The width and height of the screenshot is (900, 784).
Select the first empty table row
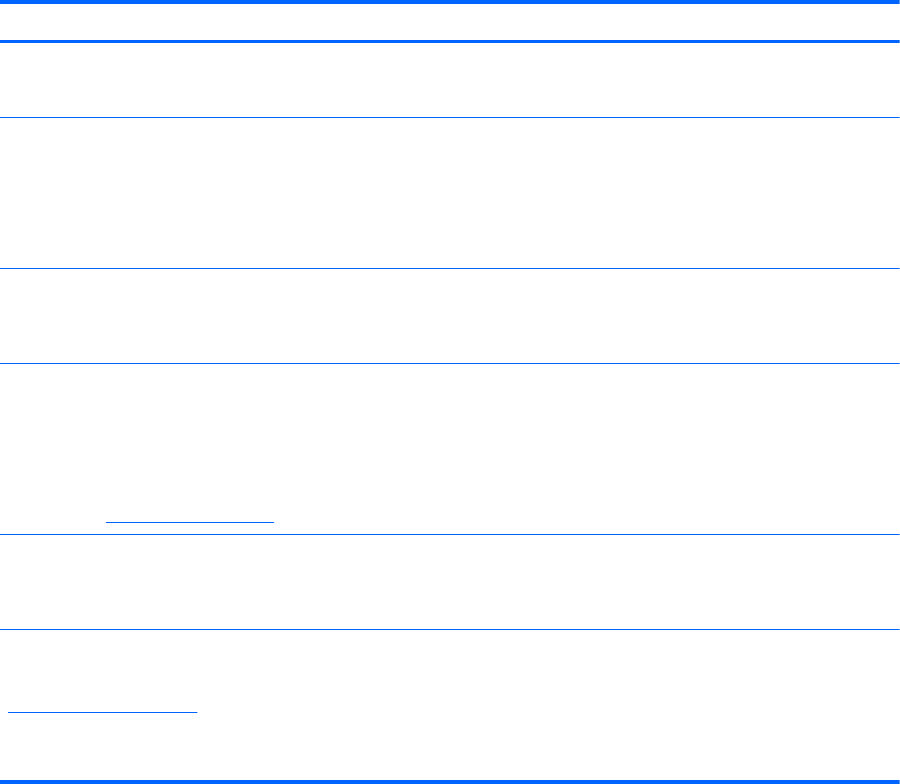[450, 80]
